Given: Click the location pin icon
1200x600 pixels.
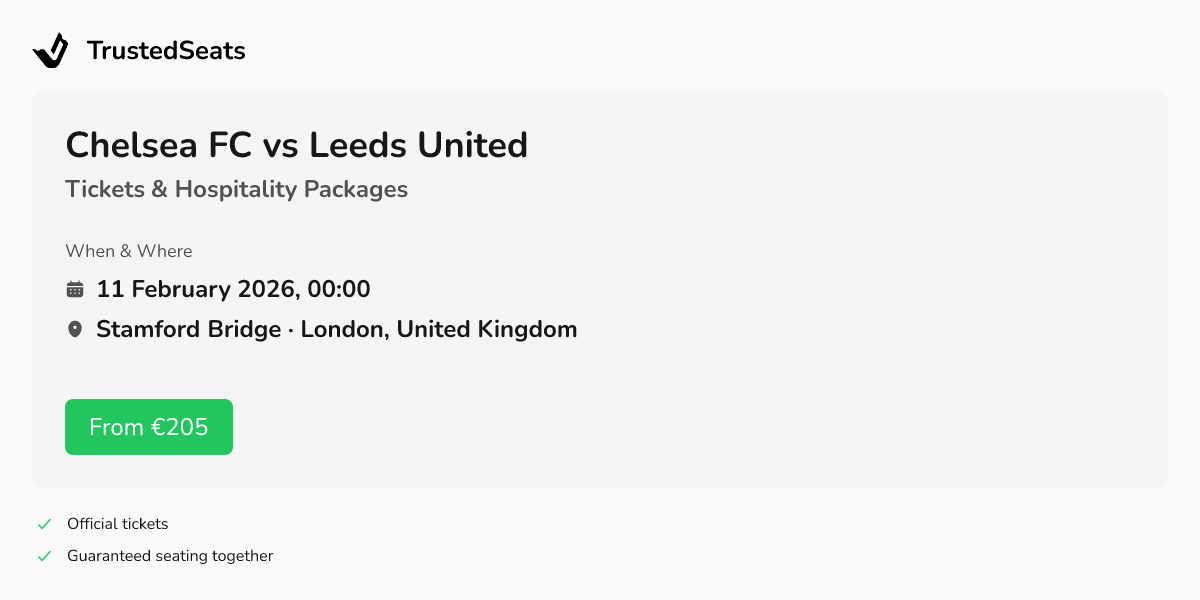Looking at the screenshot, I should [x=75, y=329].
